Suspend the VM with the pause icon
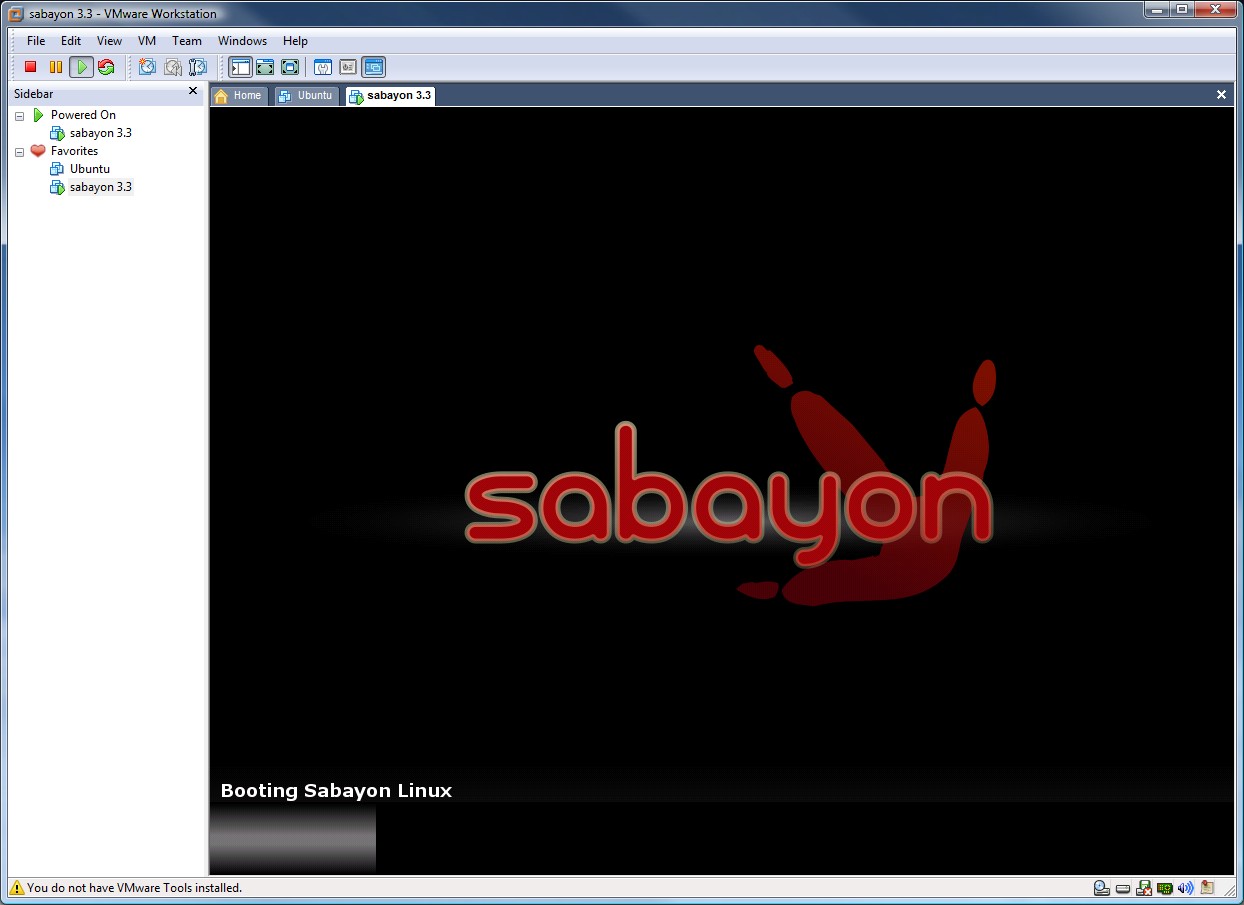The width and height of the screenshot is (1244, 905). (x=56, y=67)
